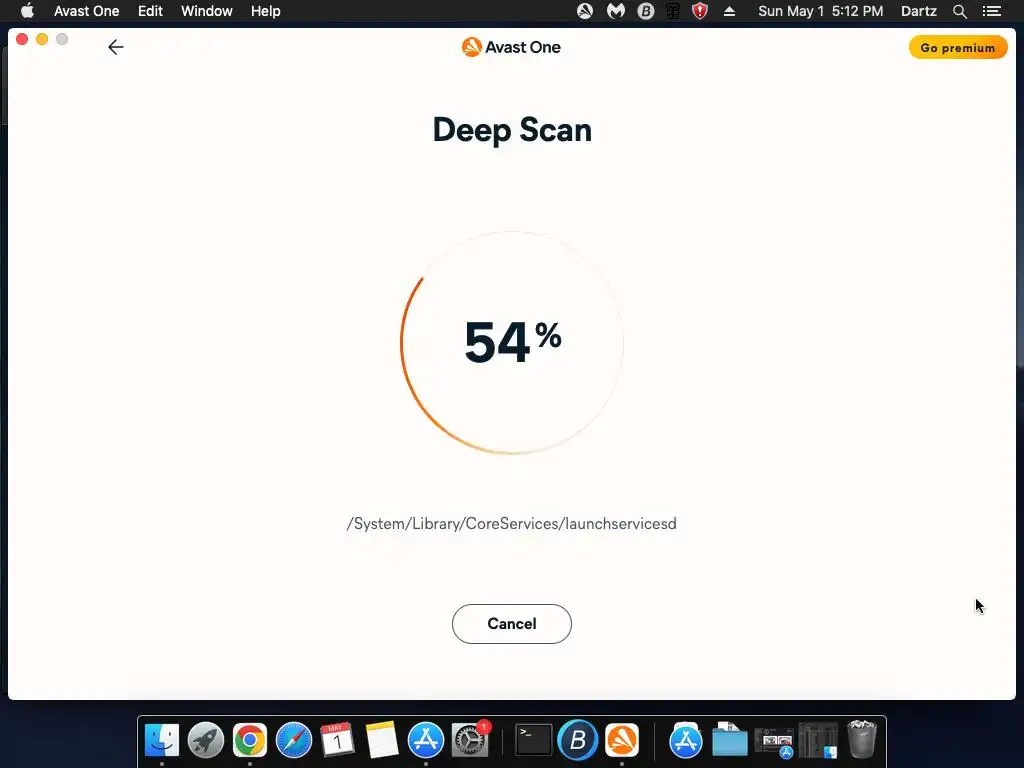Viewport: 1024px width, 768px height.
Task: Open Applications folder stack in the Dock
Action: pos(686,741)
